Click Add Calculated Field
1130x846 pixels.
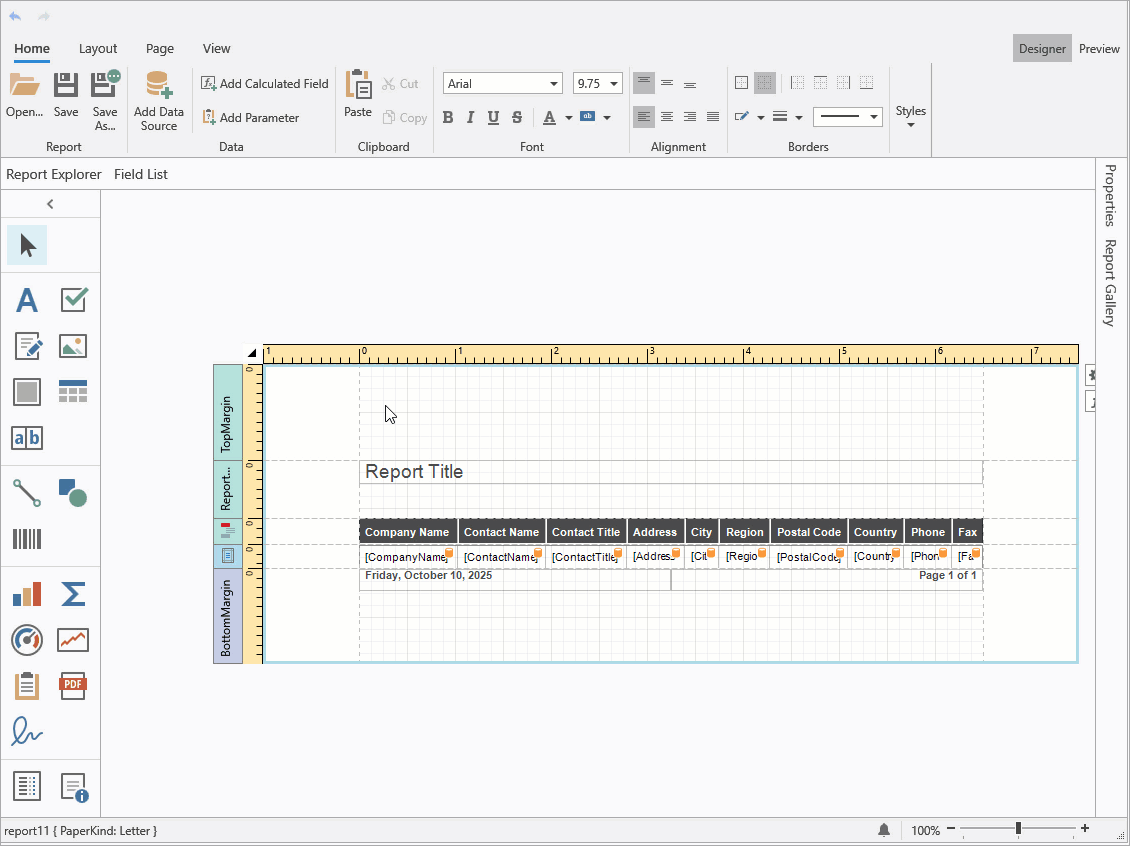(x=263, y=83)
